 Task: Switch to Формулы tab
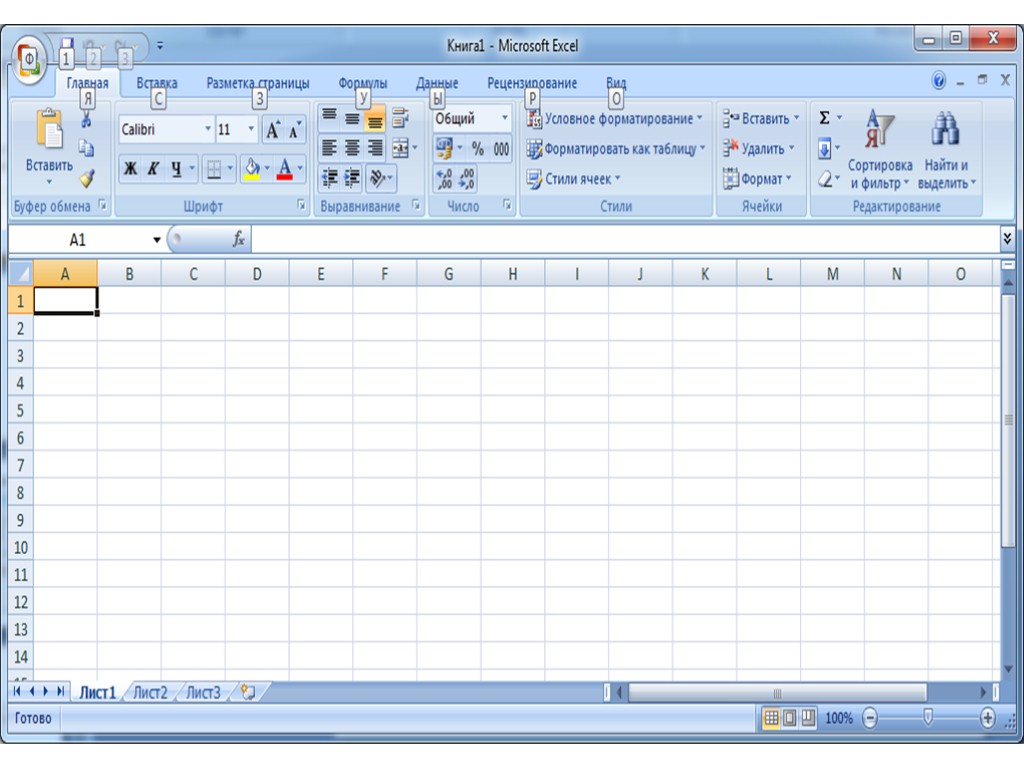(x=362, y=83)
